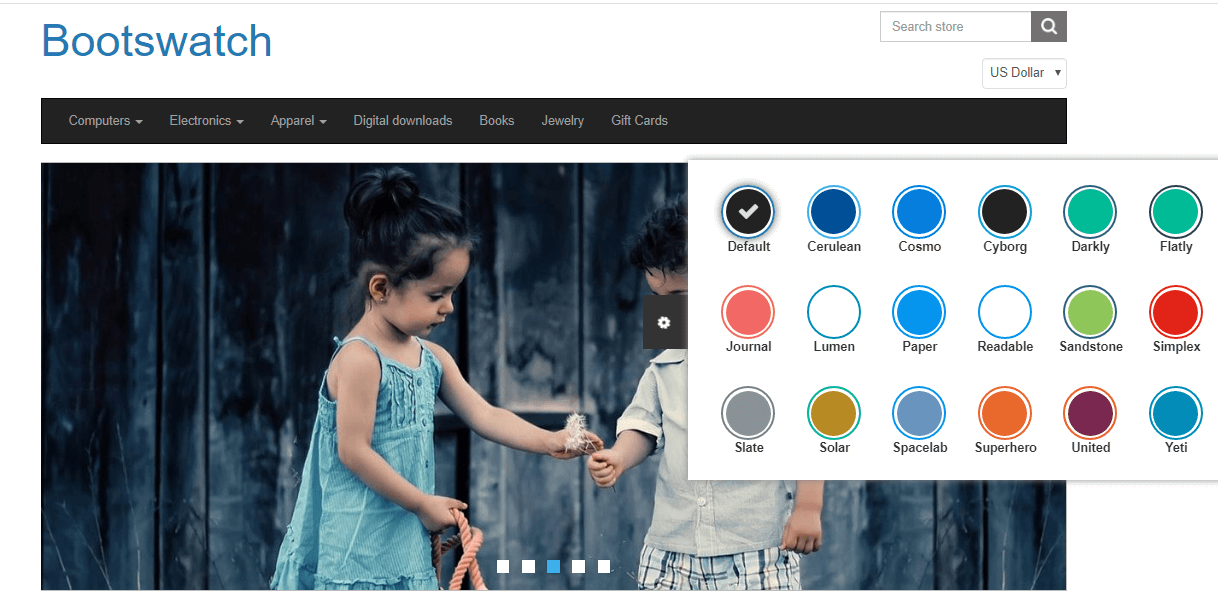Image resolution: width=1218 pixels, height=616 pixels.
Task: Select the Superhero theme circle
Action: (1005, 412)
